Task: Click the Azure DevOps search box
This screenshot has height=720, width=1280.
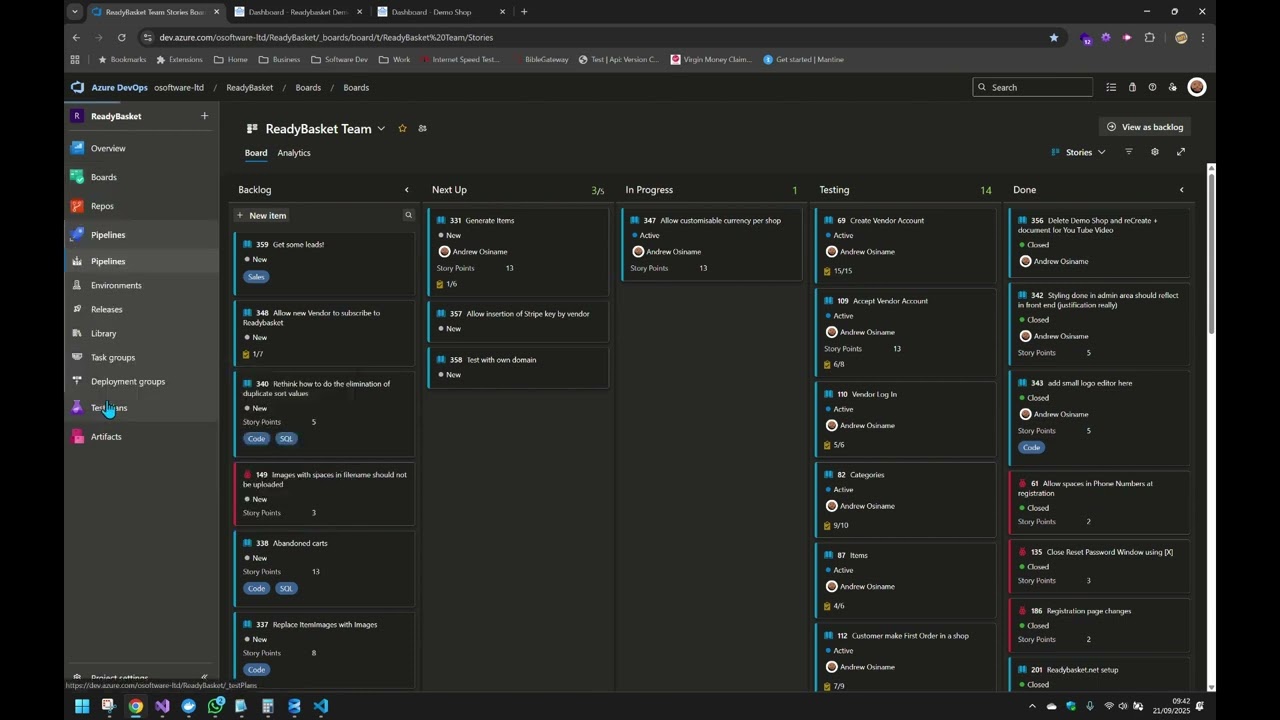Action: [1033, 87]
